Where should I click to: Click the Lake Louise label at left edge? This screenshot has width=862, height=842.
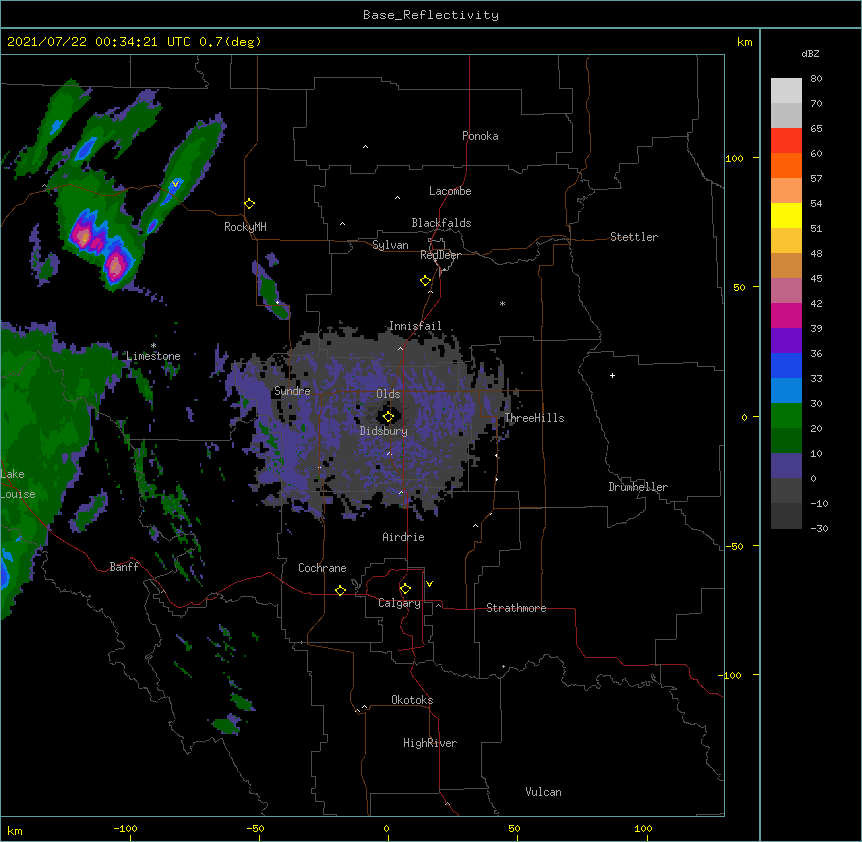coord(18,484)
